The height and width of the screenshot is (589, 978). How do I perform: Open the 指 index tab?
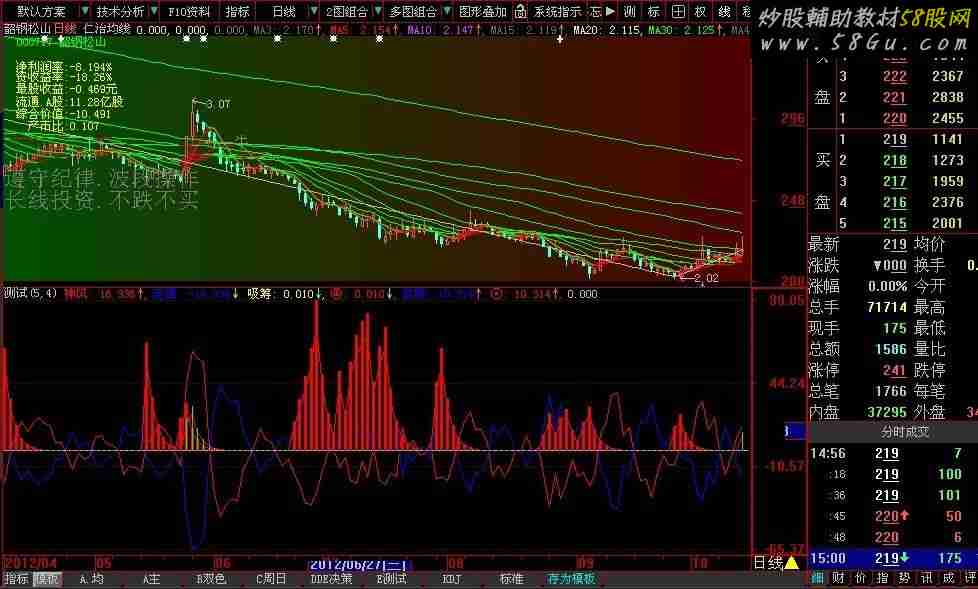click(x=883, y=578)
